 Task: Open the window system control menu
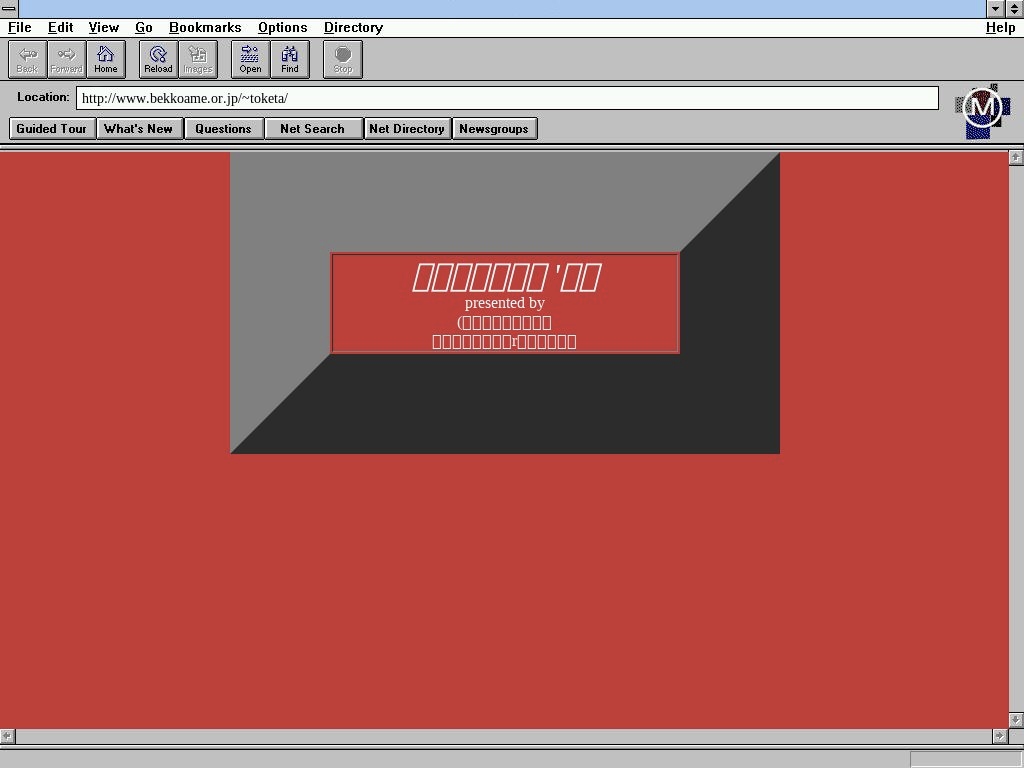click(x=9, y=8)
